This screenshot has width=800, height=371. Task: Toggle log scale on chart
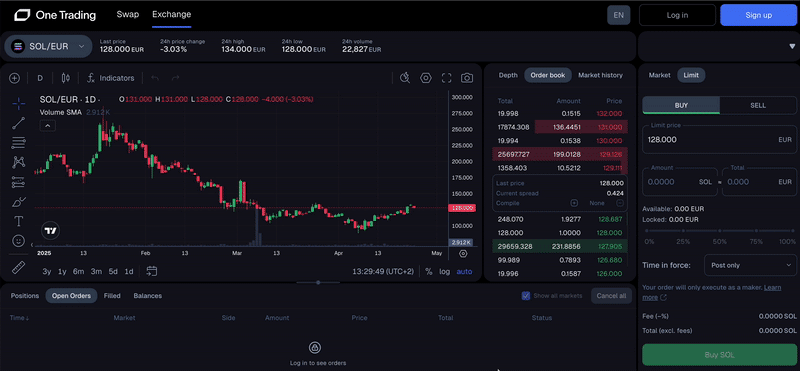pyautogui.click(x=444, y=271)
